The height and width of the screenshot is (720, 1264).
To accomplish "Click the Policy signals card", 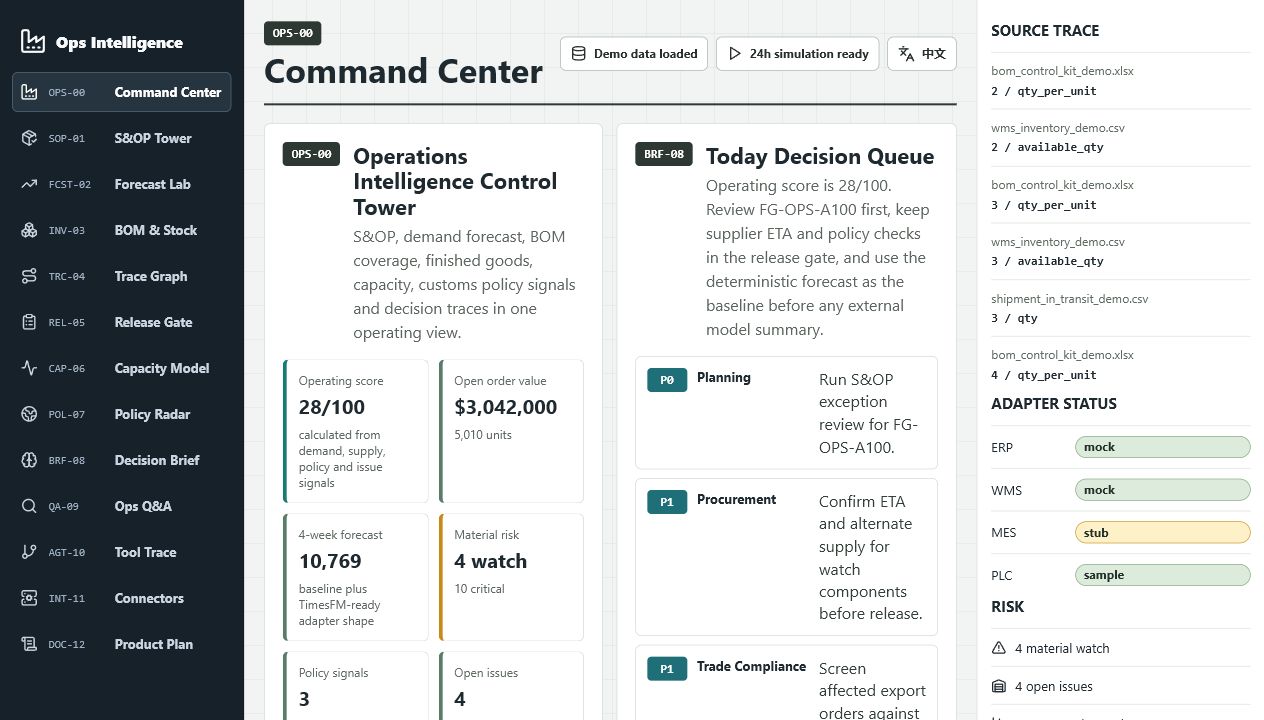I will [356, 686].
